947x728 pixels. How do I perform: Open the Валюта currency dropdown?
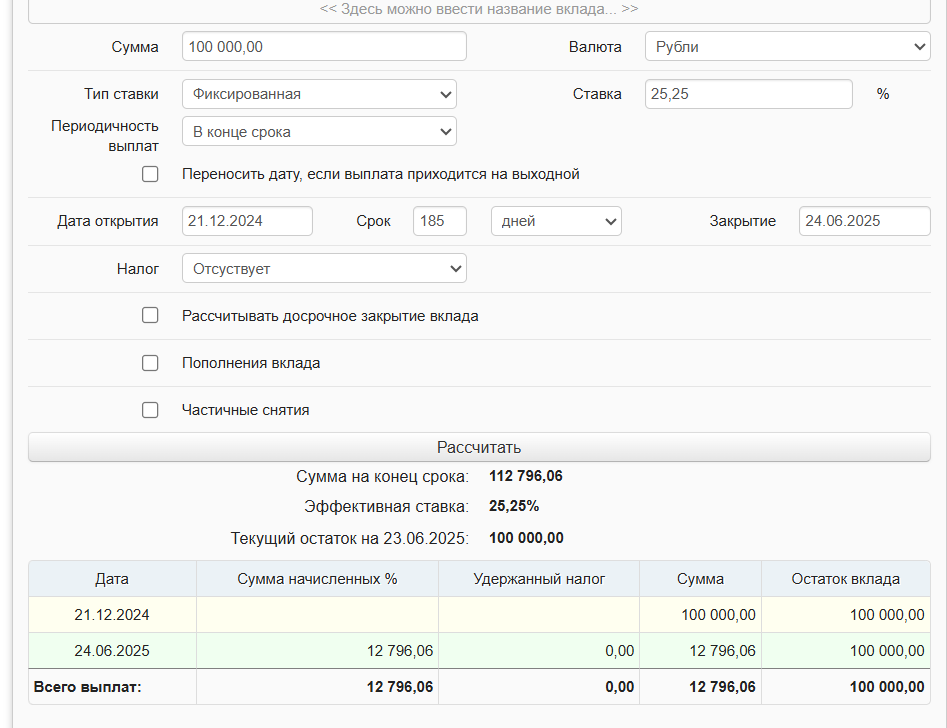point(787,47)
